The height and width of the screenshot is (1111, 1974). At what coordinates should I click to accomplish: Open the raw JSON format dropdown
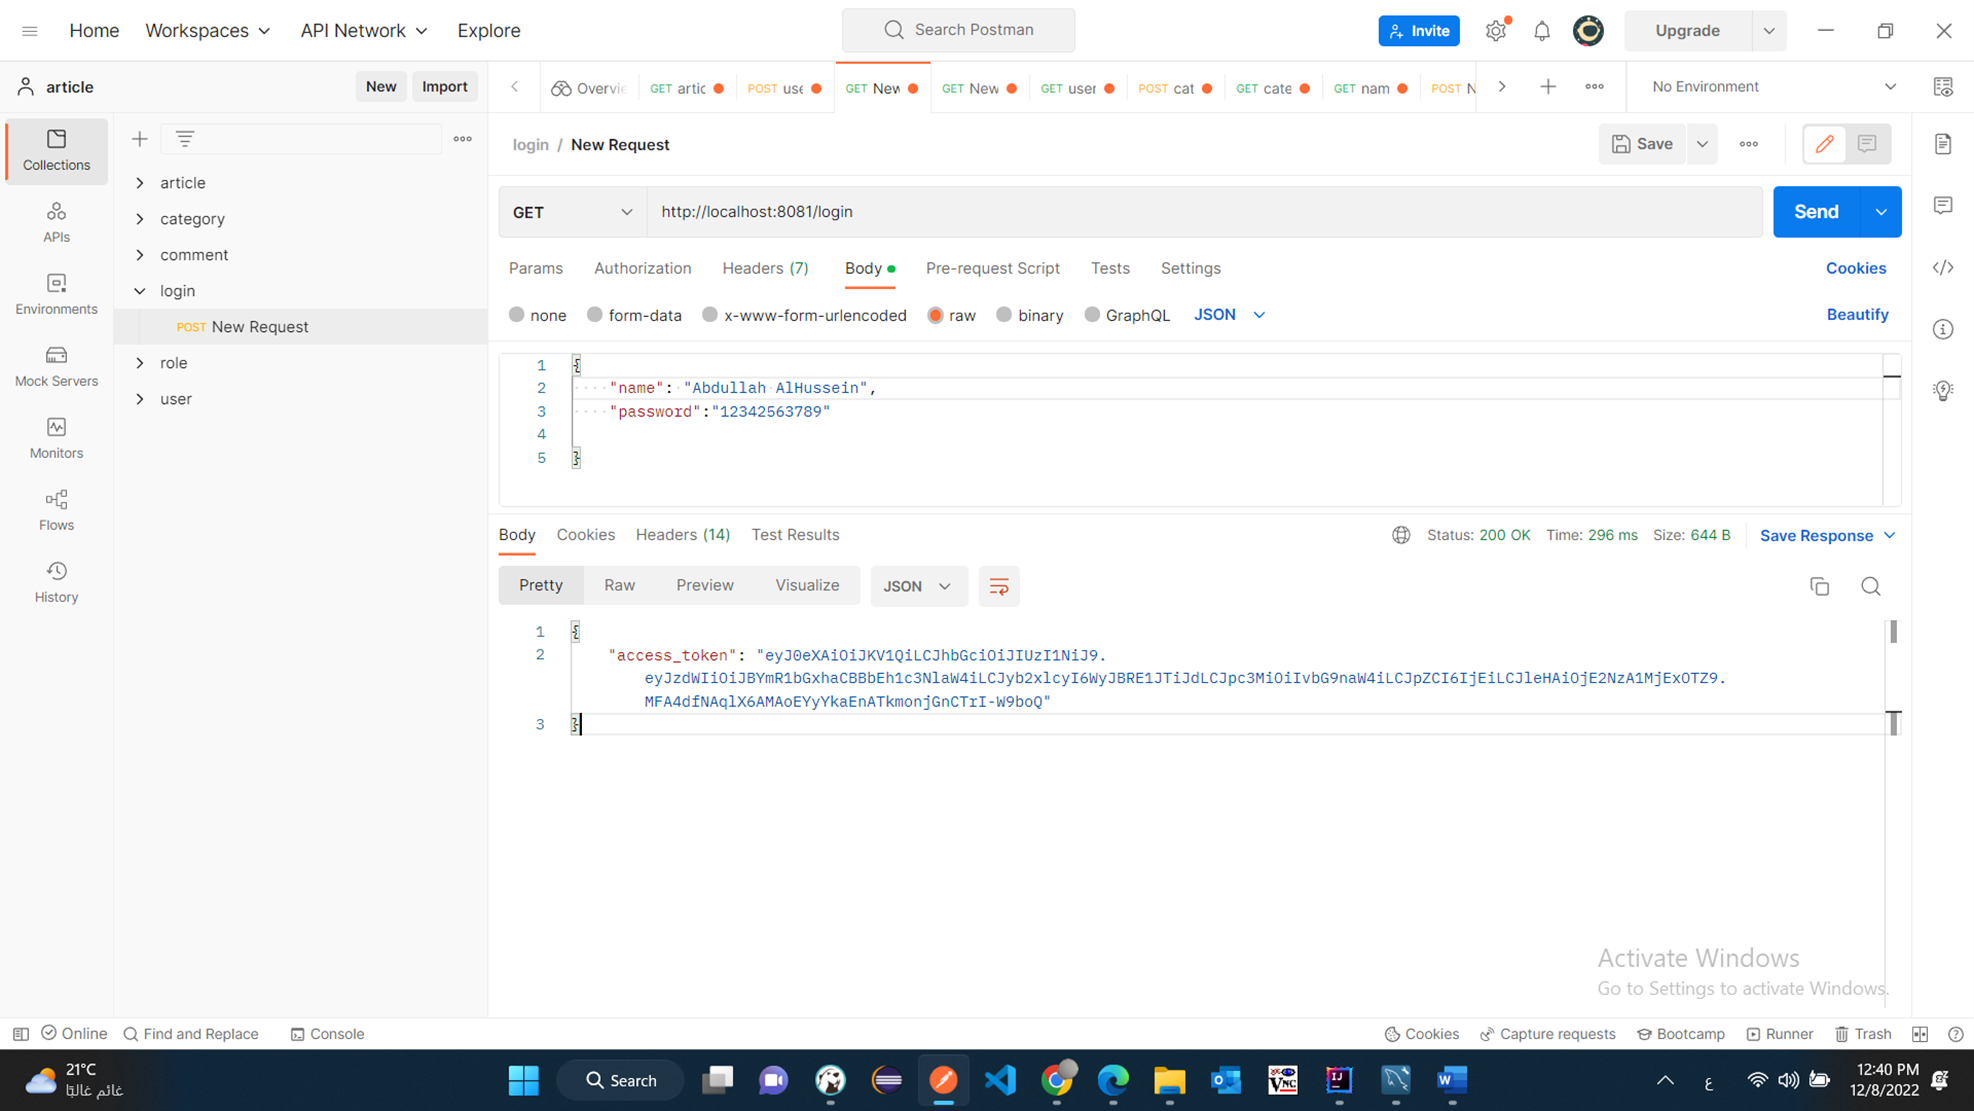click(x=1229, y=315)
